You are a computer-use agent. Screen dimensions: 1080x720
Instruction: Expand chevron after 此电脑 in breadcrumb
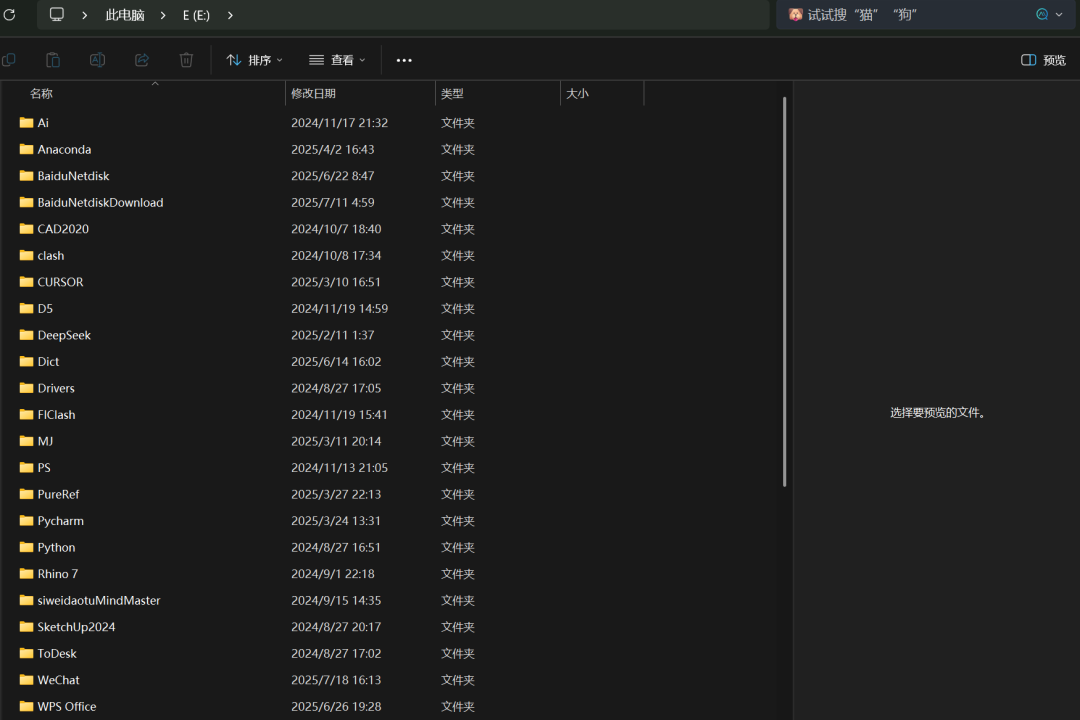point(163,15)
